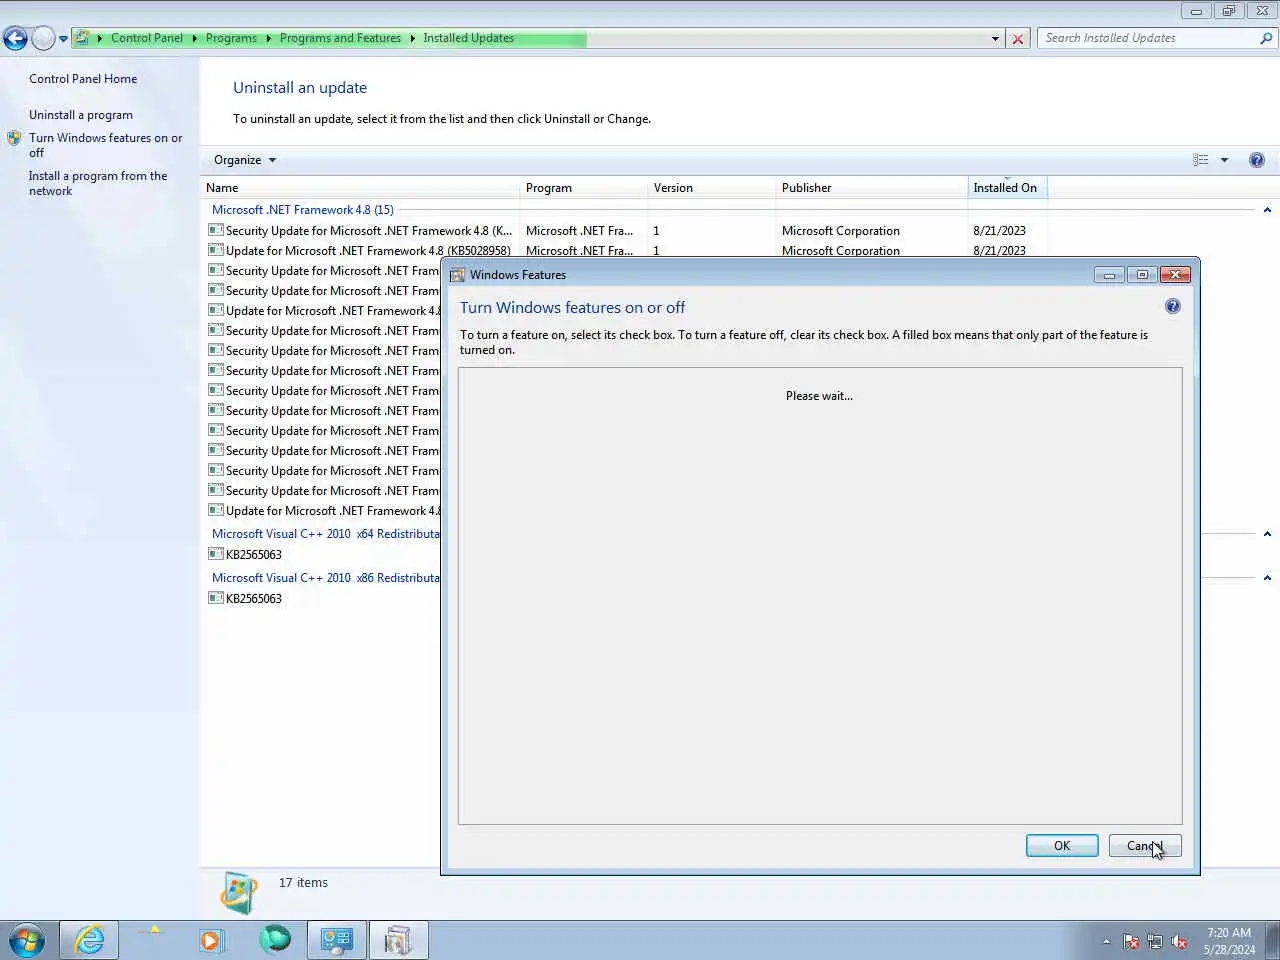The height and width of the screenshot is (960, 1280).
Task: Open Install a program from the network
Action: tap(98, 183)
